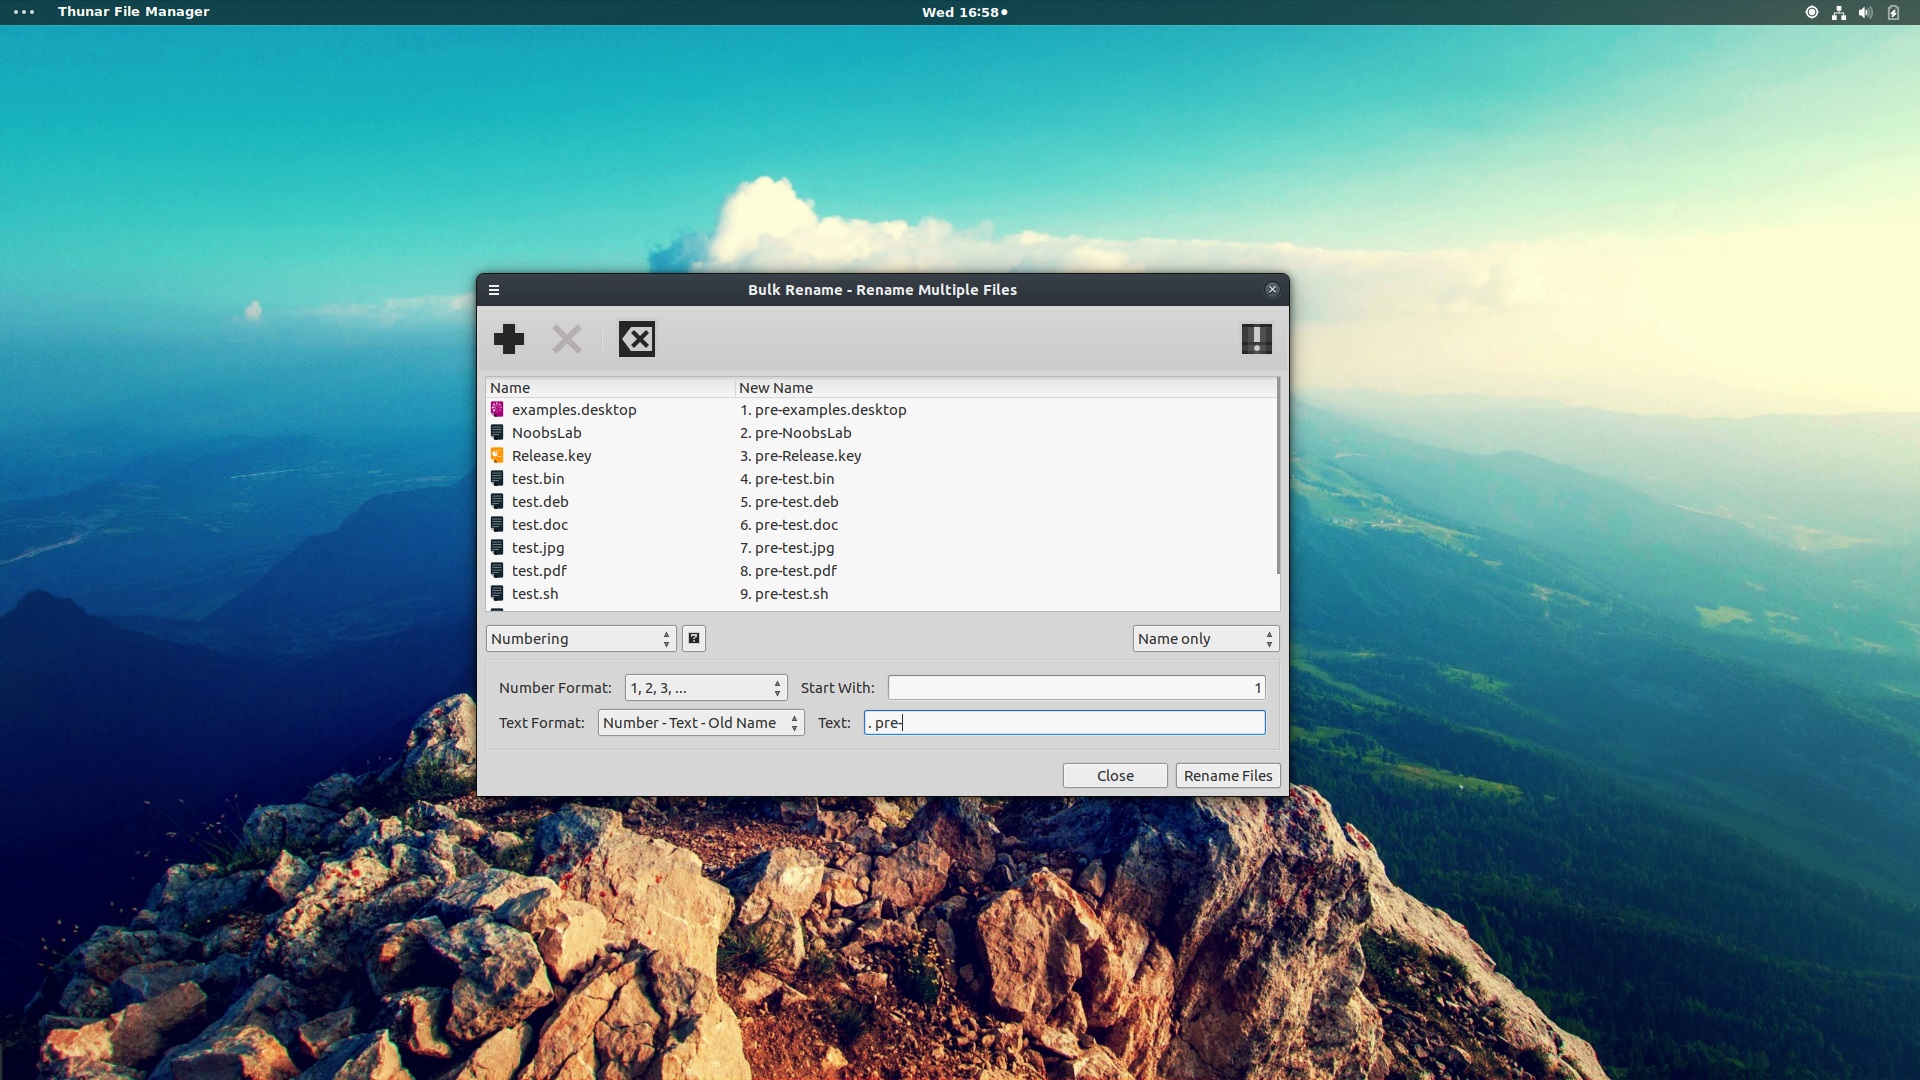The height and width of the screenshot is (1080, 1920).
Task: Click Thunar File Manager in the top bar
Action: click(134, 12)
